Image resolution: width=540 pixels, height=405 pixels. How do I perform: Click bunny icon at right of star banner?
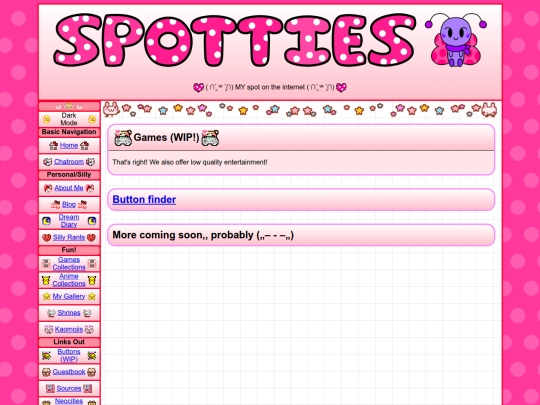click(489, 110)
